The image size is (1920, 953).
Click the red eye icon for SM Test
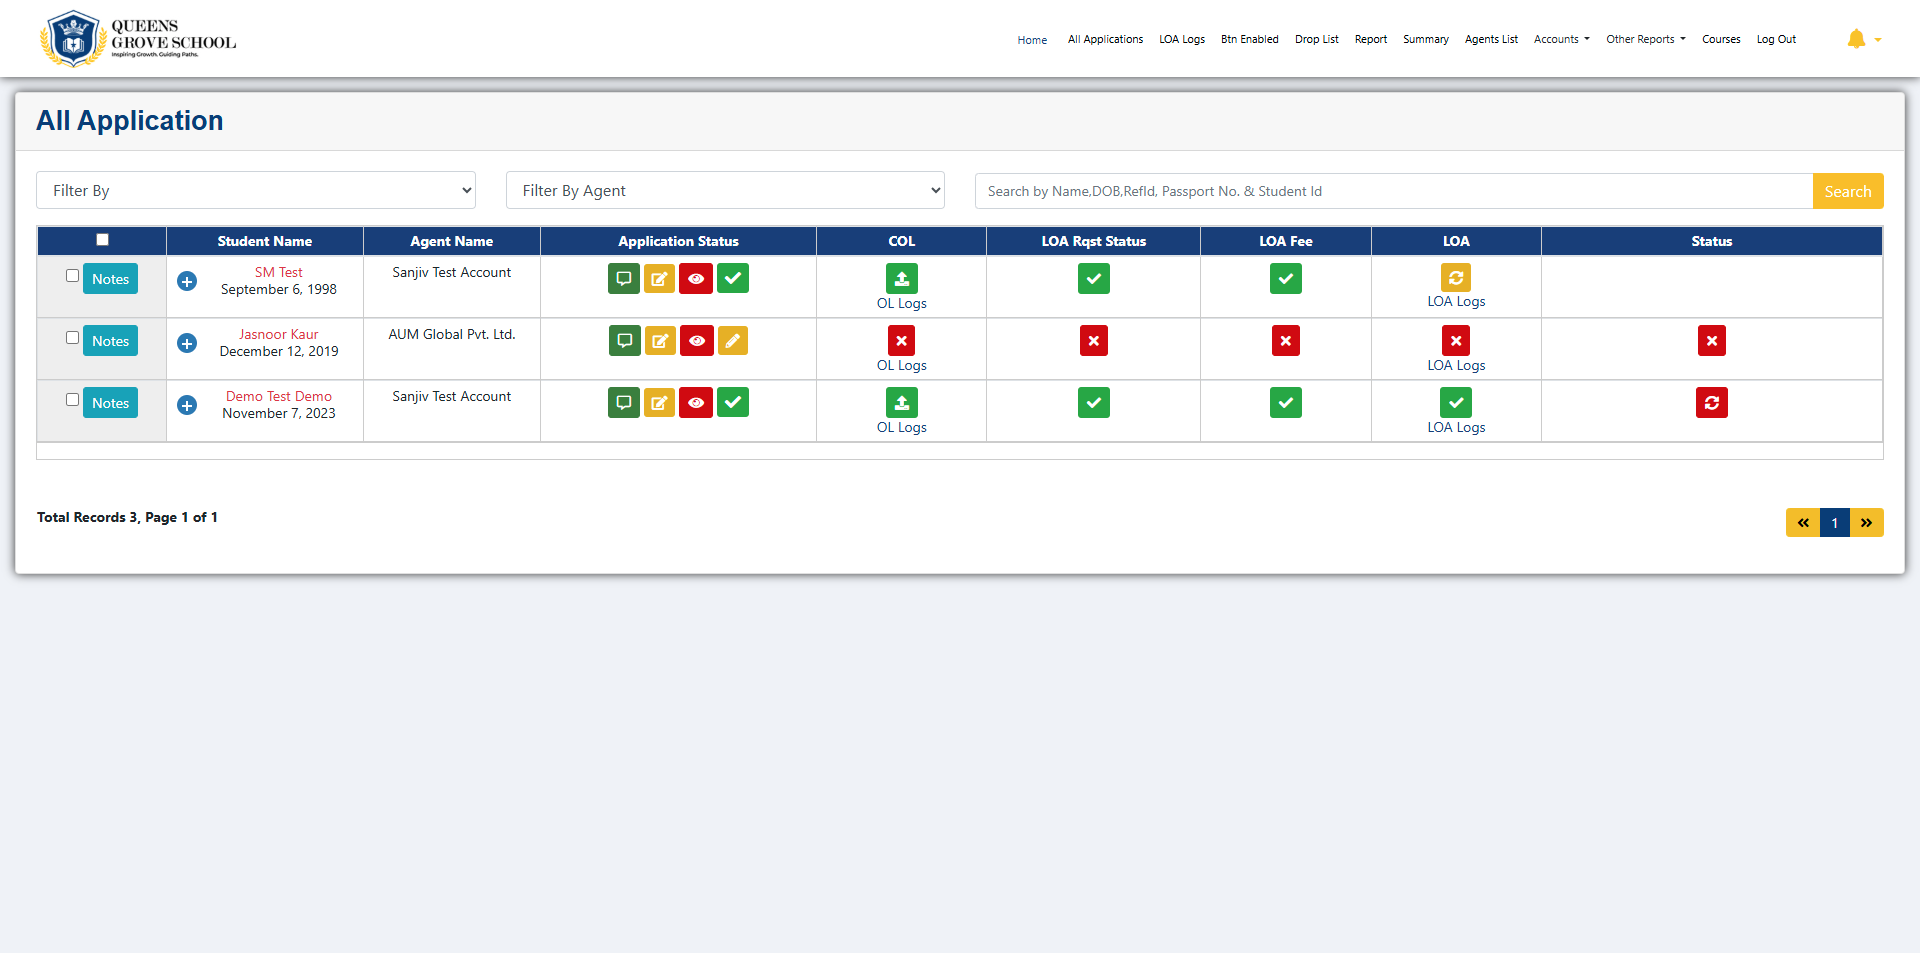pyautogui.click(x=696, y=279)
